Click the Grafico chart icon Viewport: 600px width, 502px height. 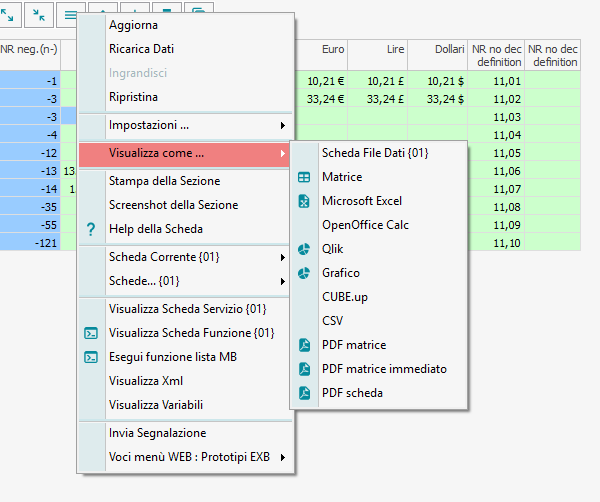[304, 273]
